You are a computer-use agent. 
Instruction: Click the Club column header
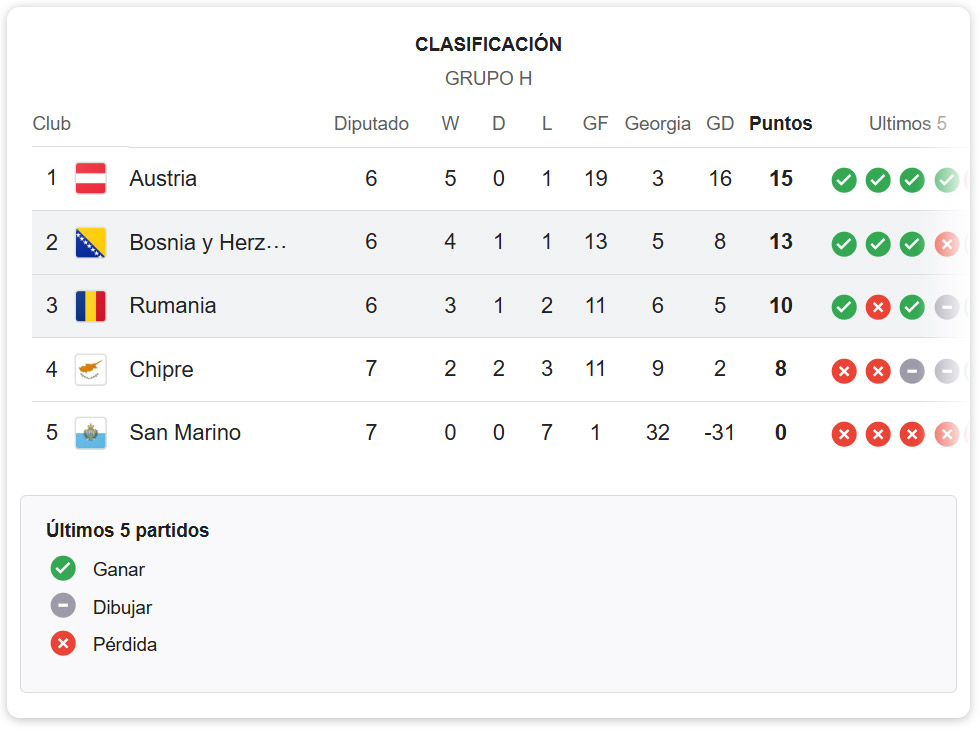pyautogui.click(x=52, y=124)
